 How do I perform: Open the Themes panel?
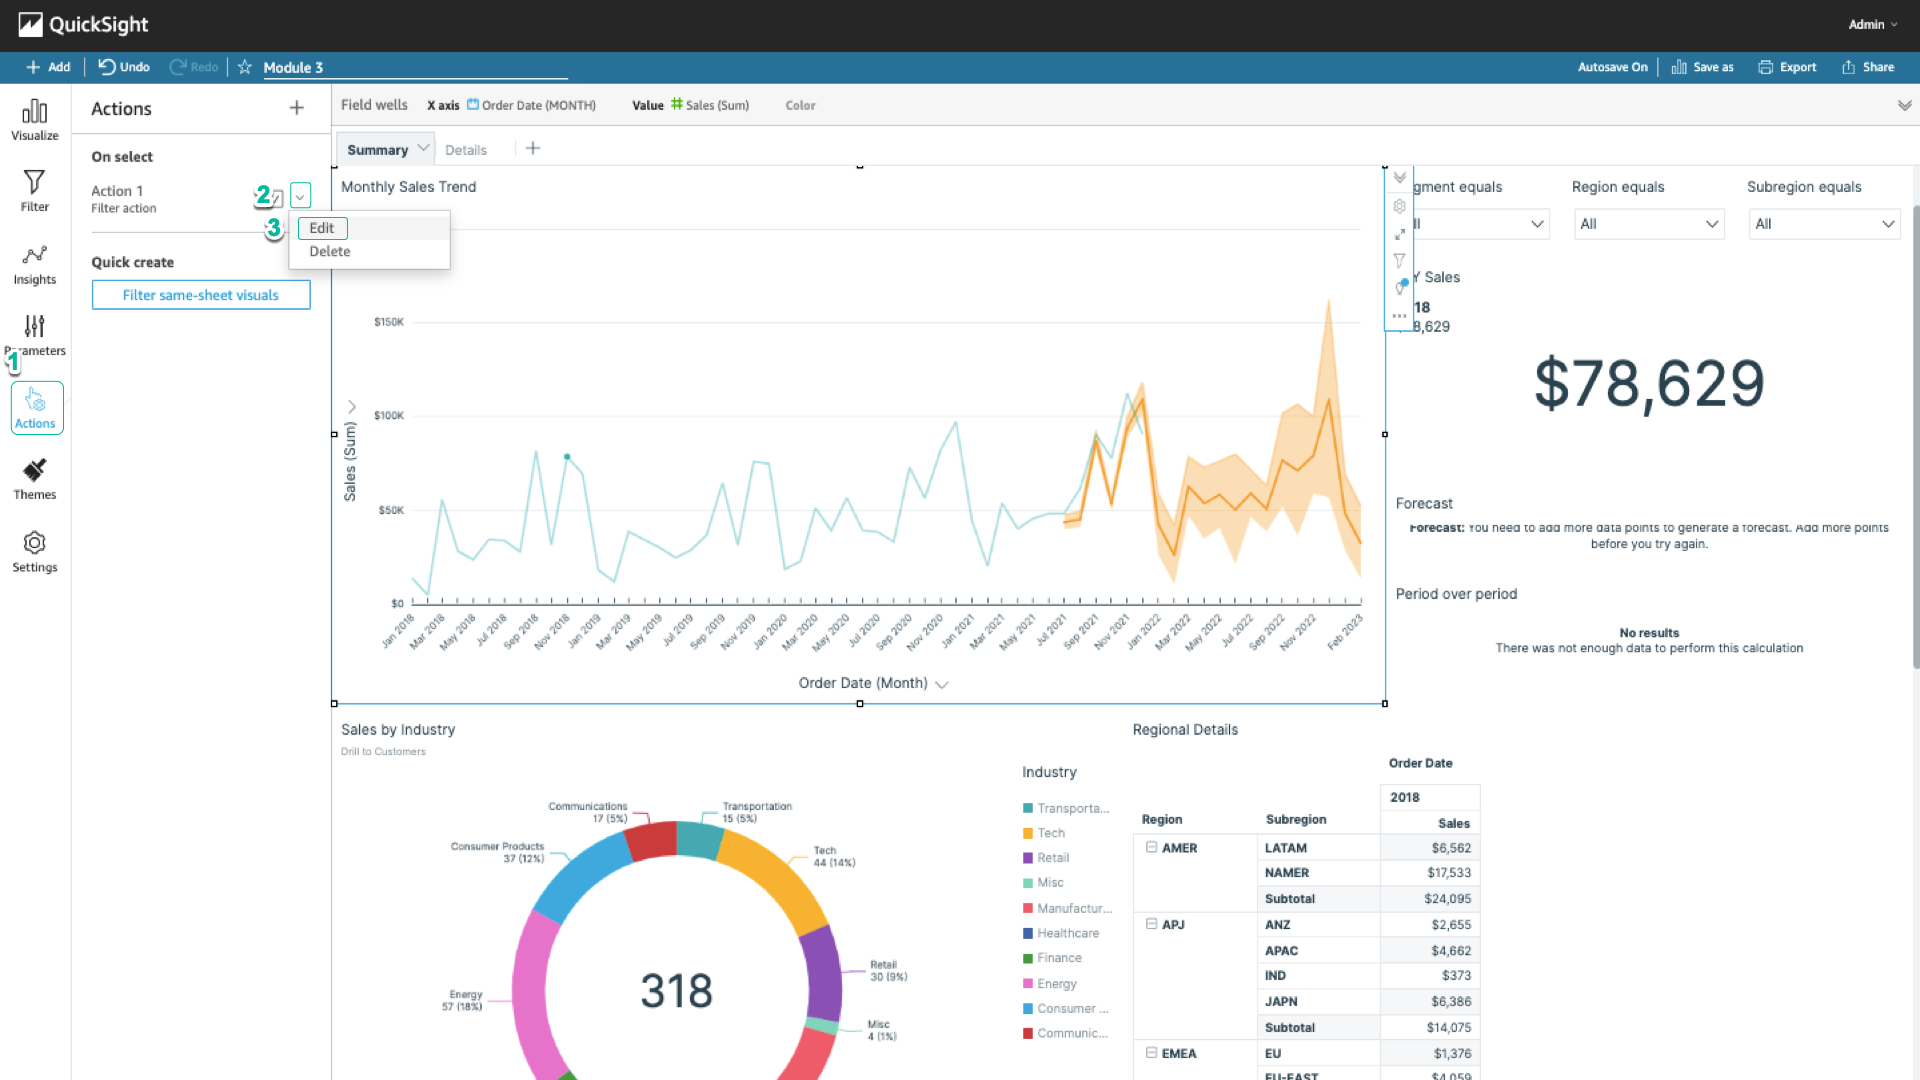[34, 480]
